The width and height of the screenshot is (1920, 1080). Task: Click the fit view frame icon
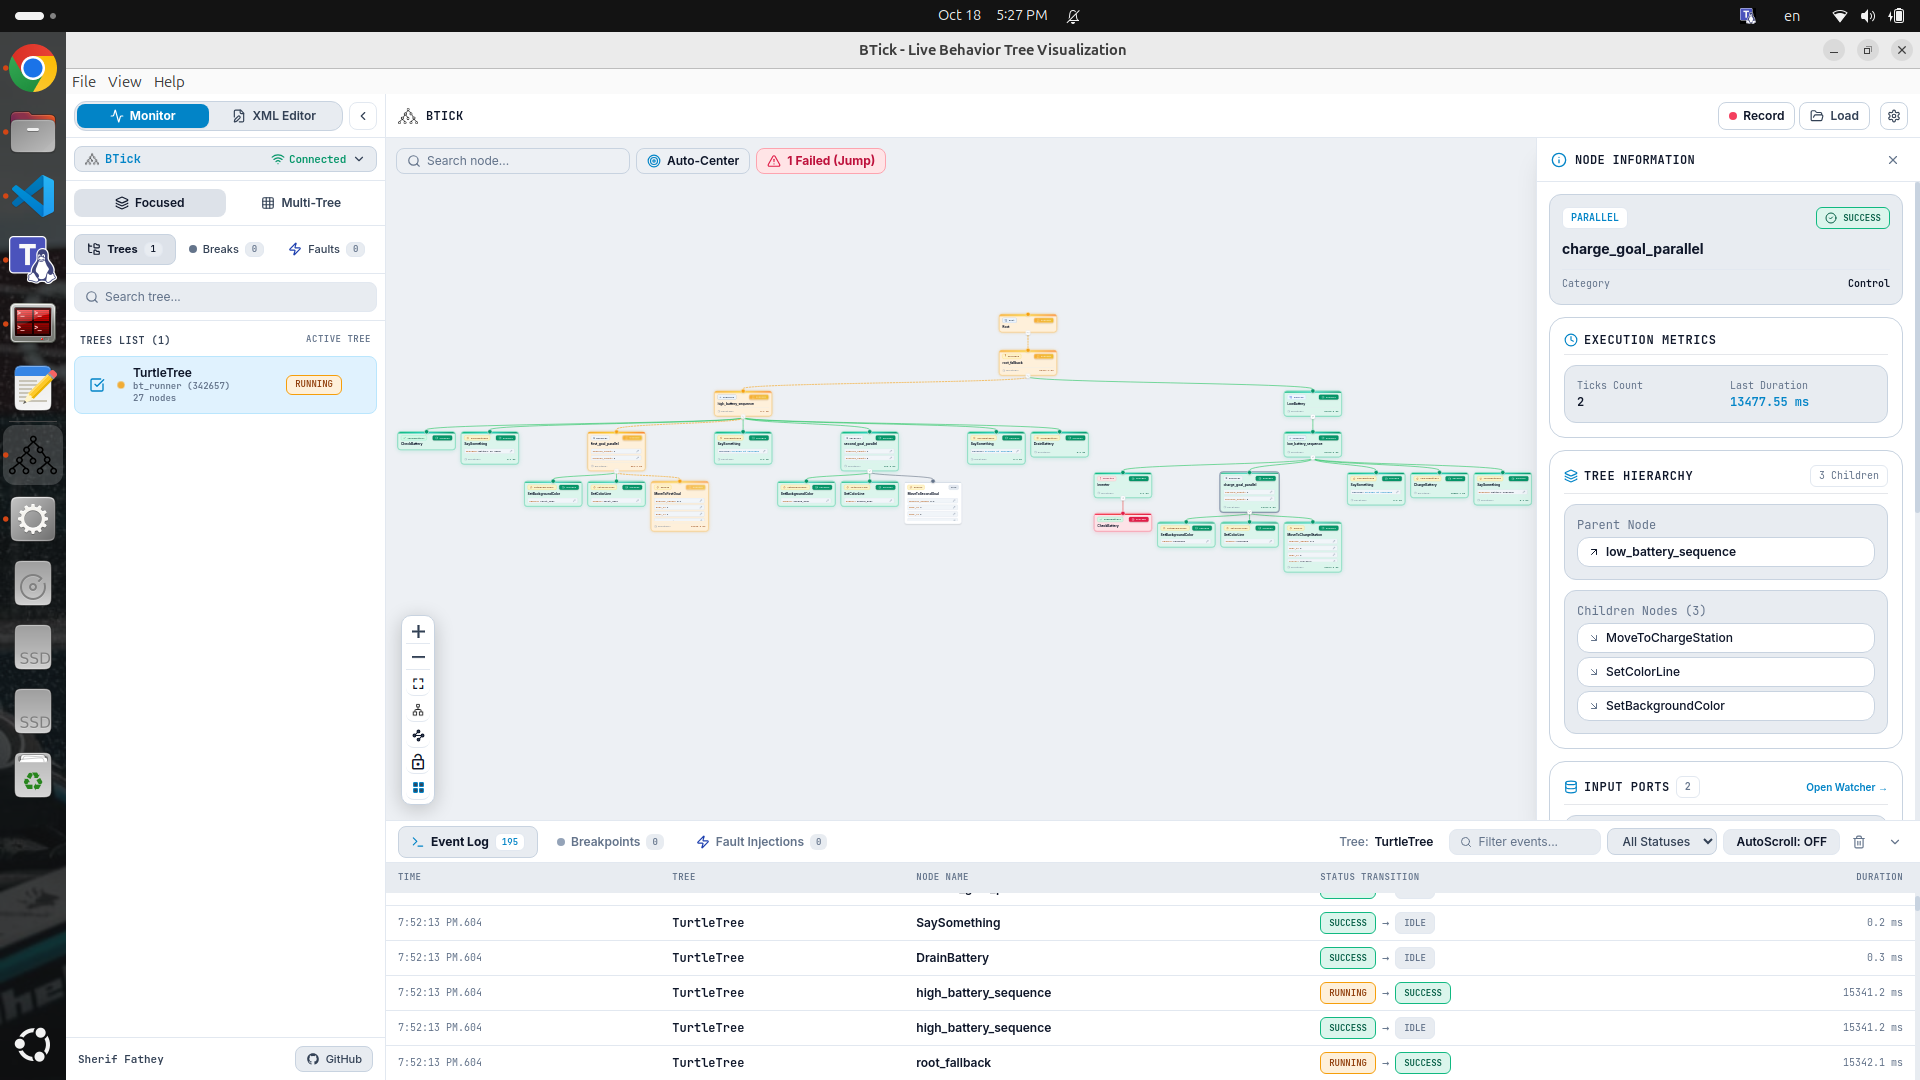pos(418,684)
